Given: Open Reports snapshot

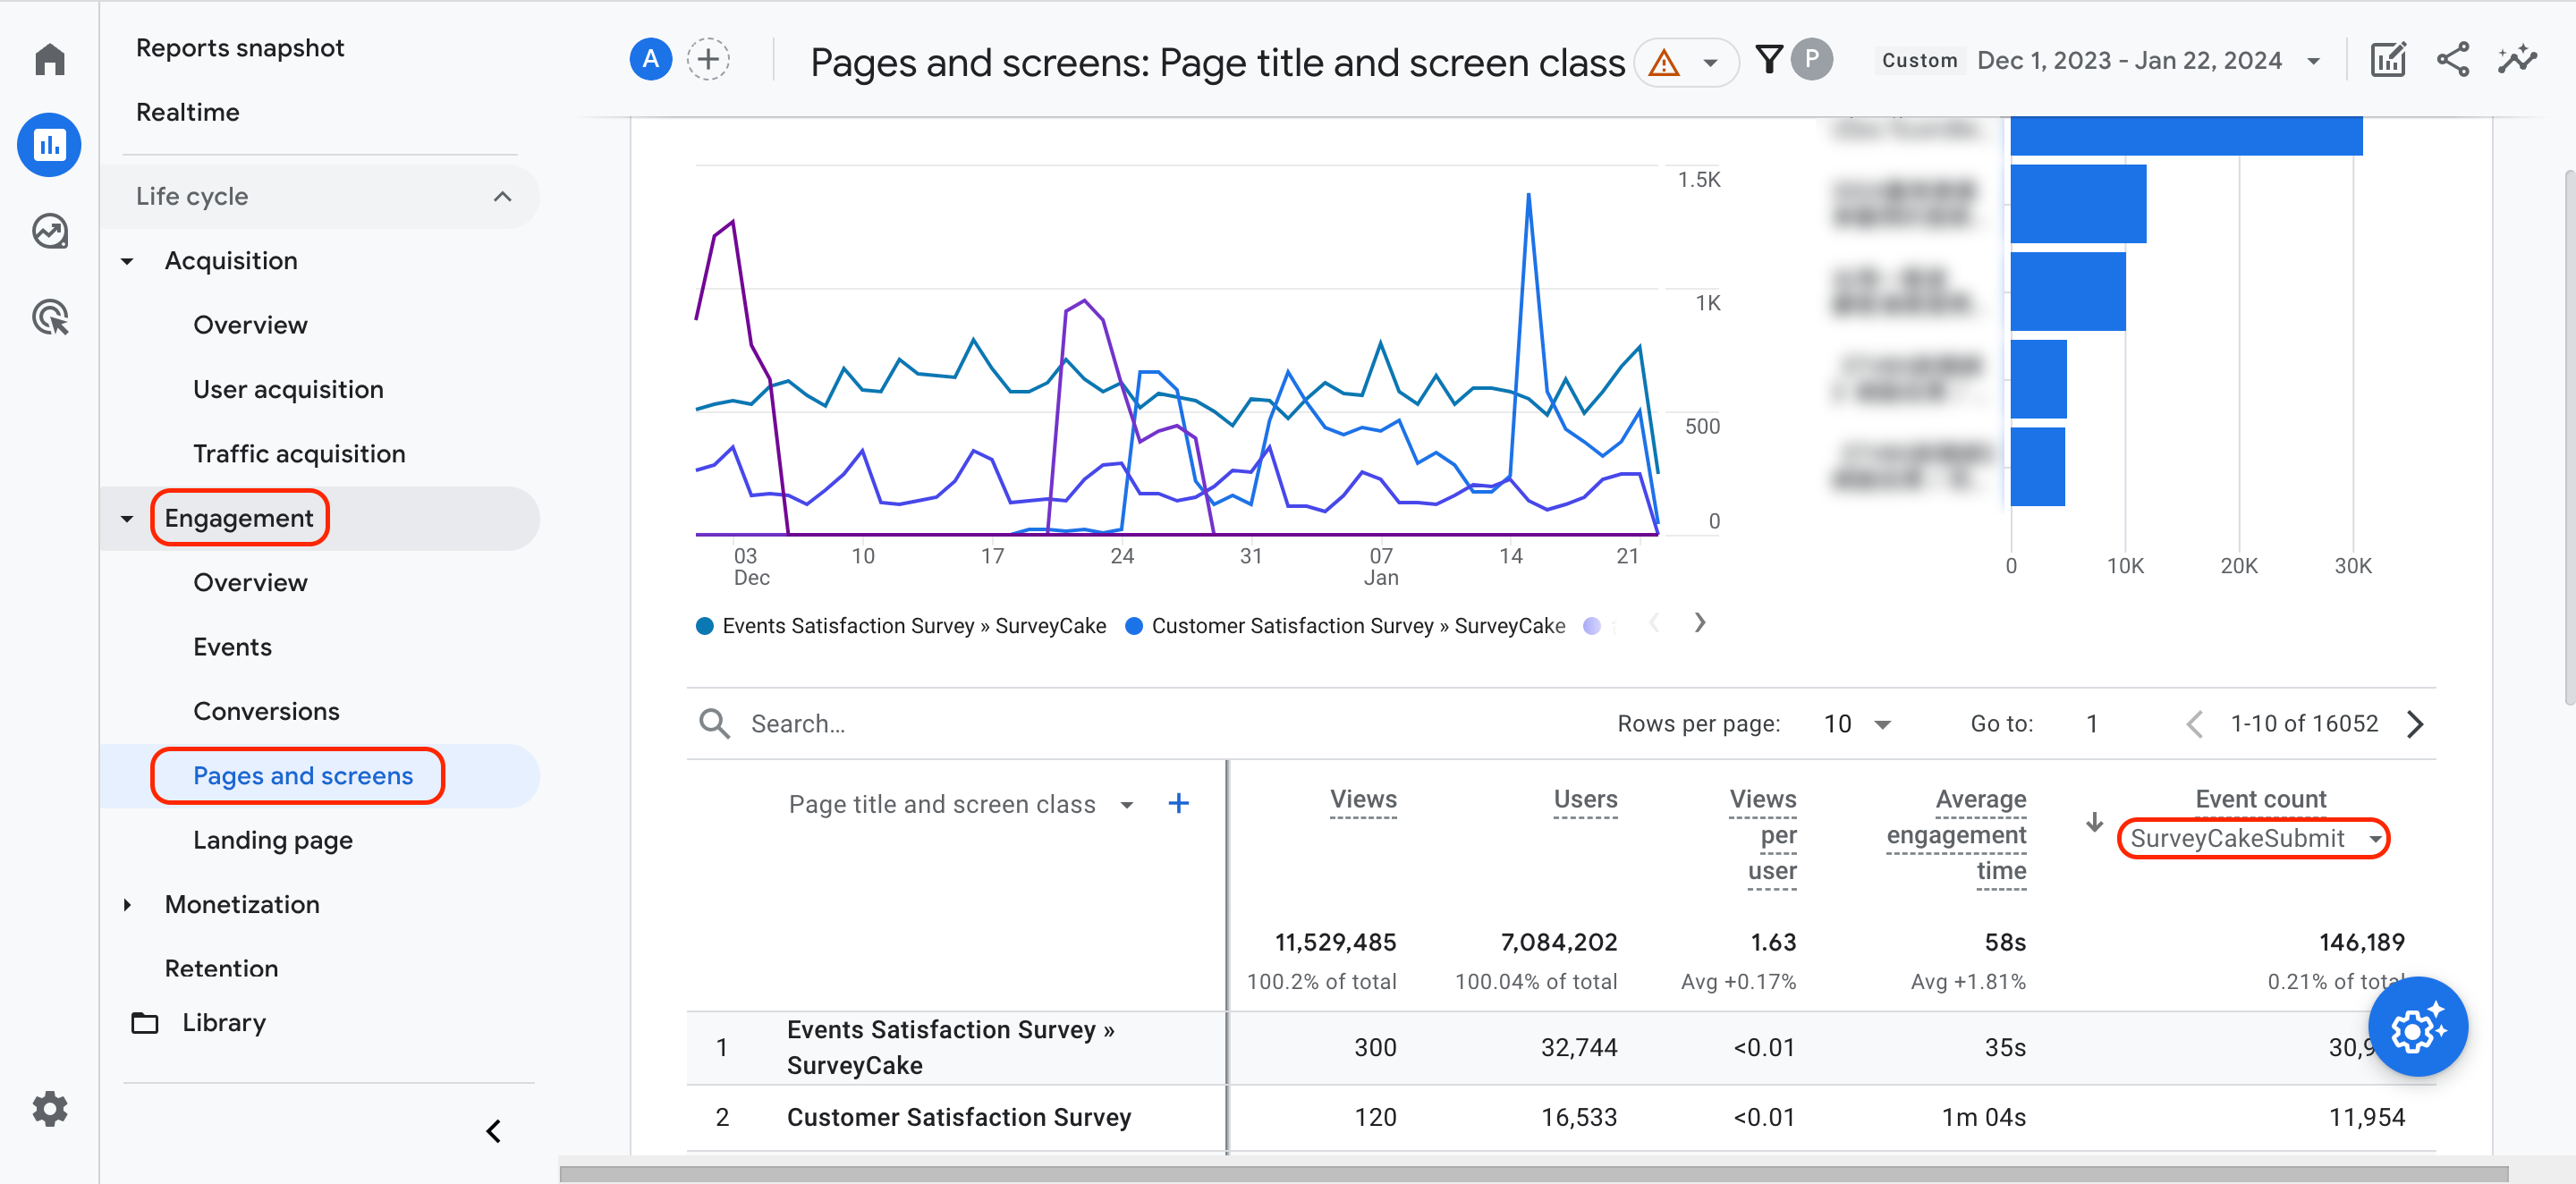Looking at the screenshot, I should pos(240,47).
